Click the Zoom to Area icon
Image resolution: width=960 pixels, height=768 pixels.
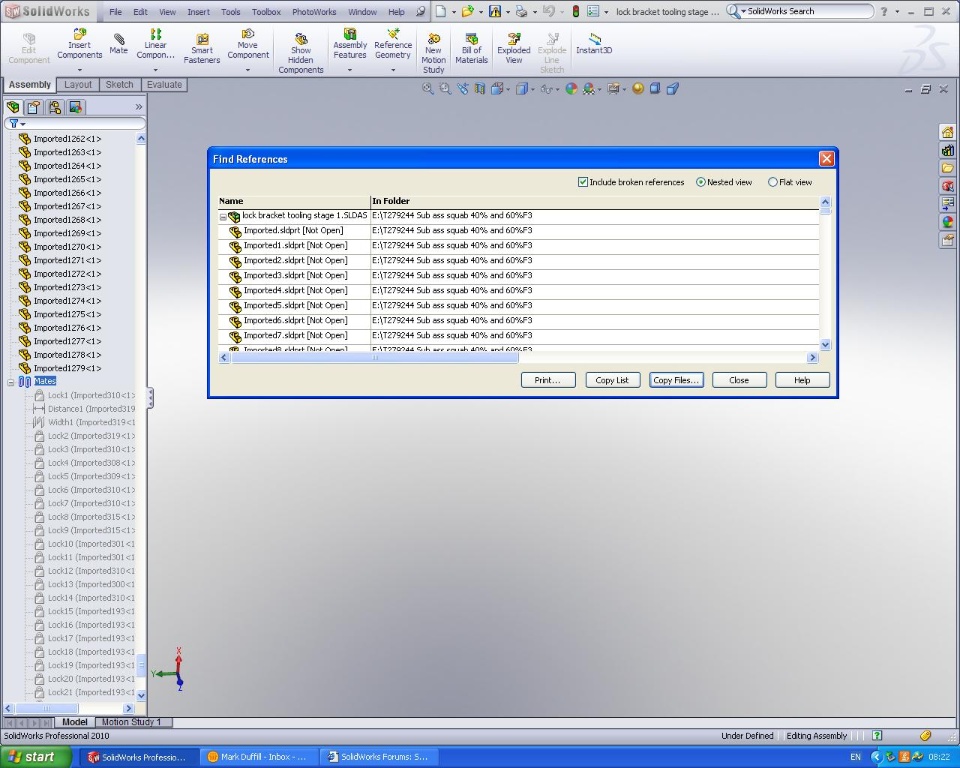[445, 89]
